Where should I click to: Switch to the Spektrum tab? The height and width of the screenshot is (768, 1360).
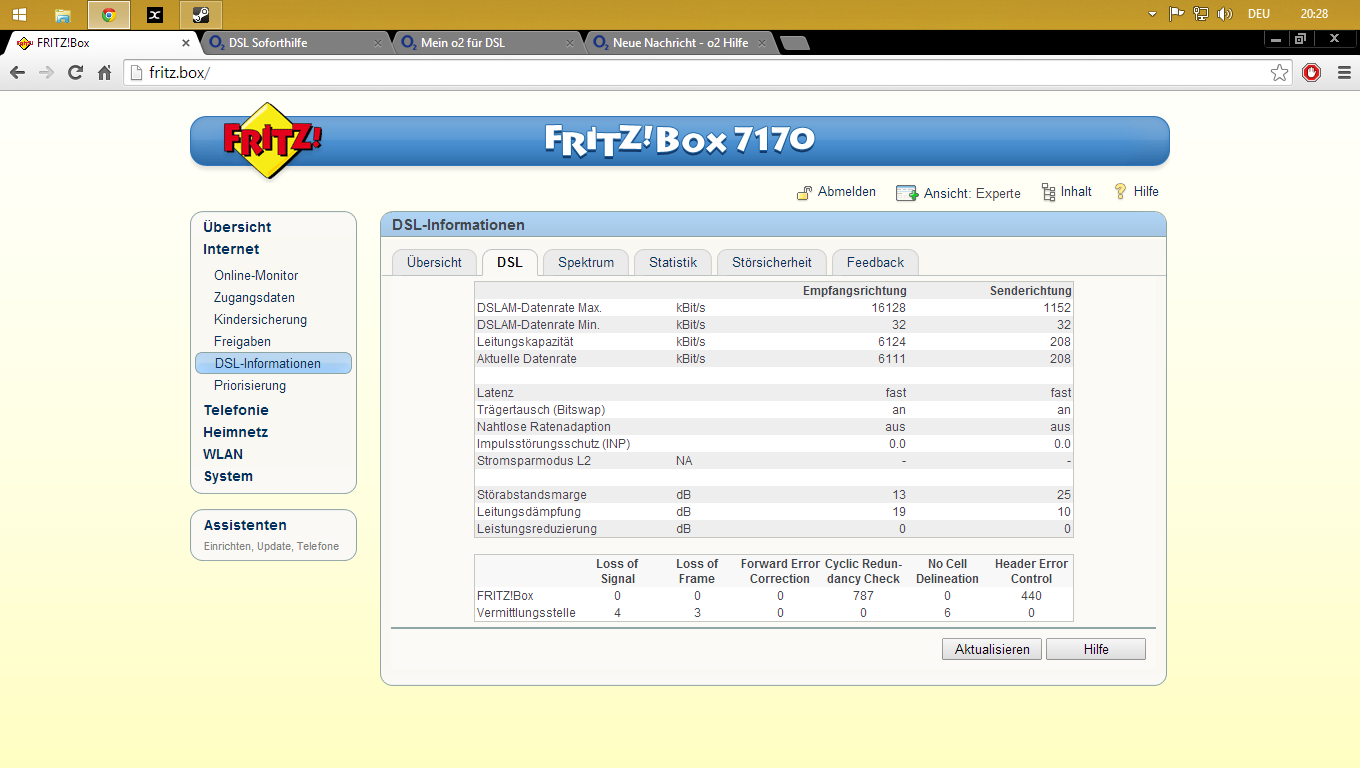[586, 262]
